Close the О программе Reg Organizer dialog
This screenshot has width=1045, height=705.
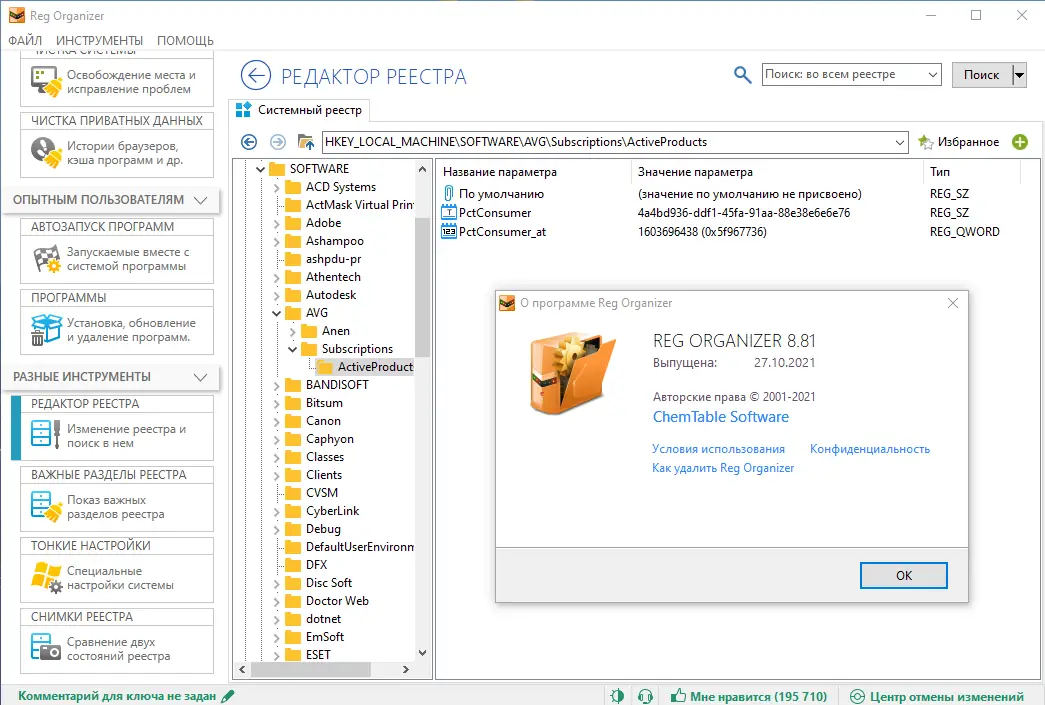click(x=953, y=303)
